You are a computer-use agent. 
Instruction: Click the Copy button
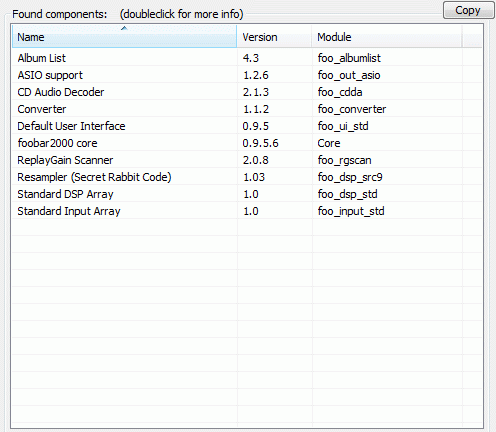point(468,10)
